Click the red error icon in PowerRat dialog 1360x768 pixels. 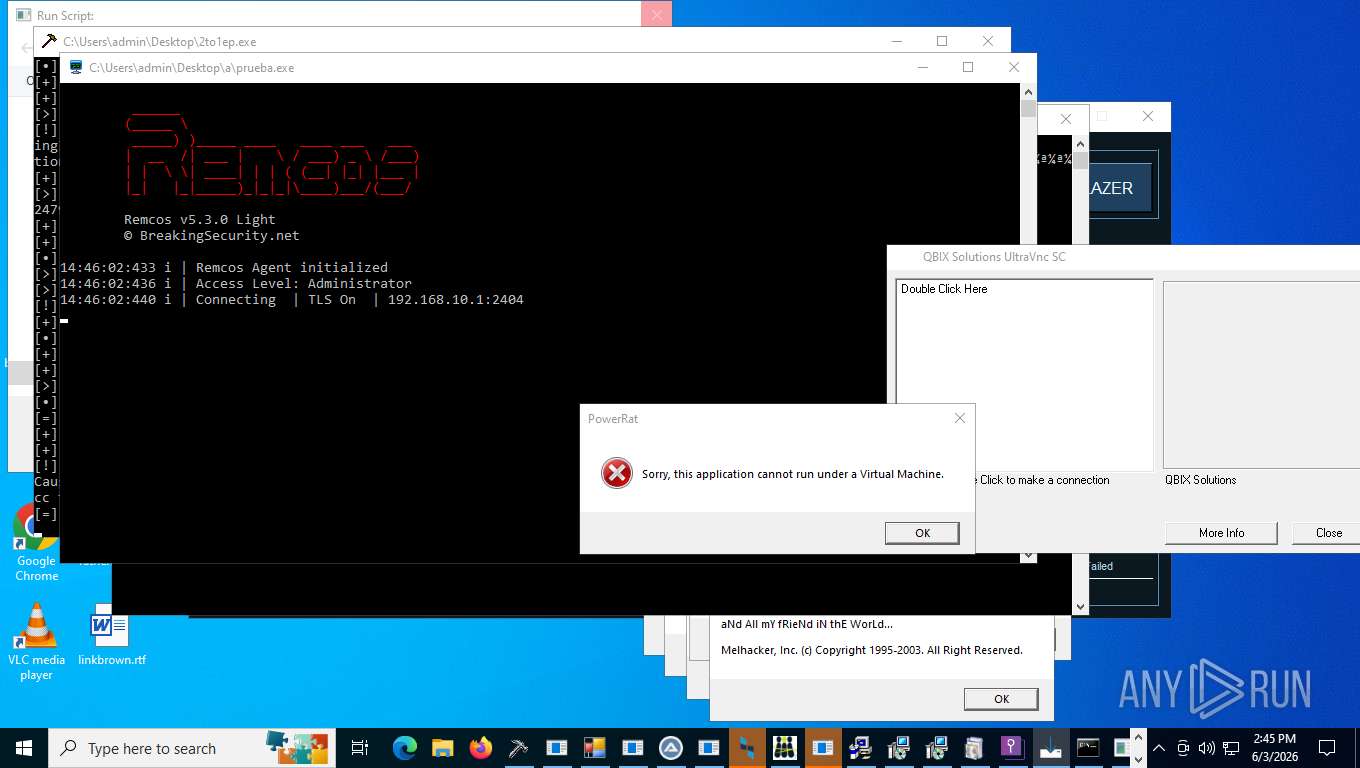tap(617, 473)
